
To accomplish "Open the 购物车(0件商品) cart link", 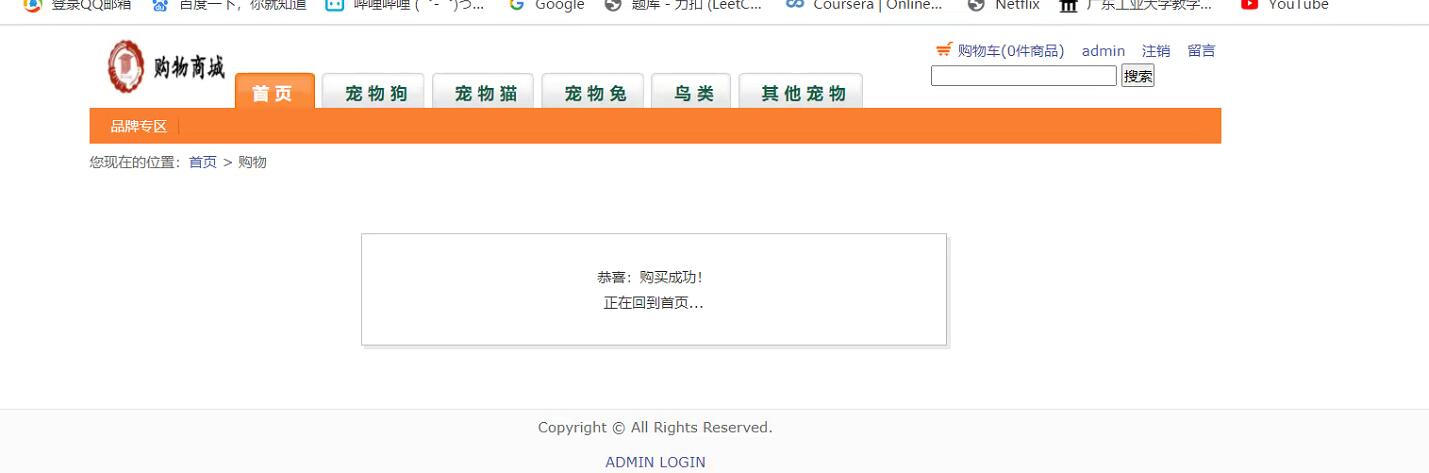I will pos(1011,51).
